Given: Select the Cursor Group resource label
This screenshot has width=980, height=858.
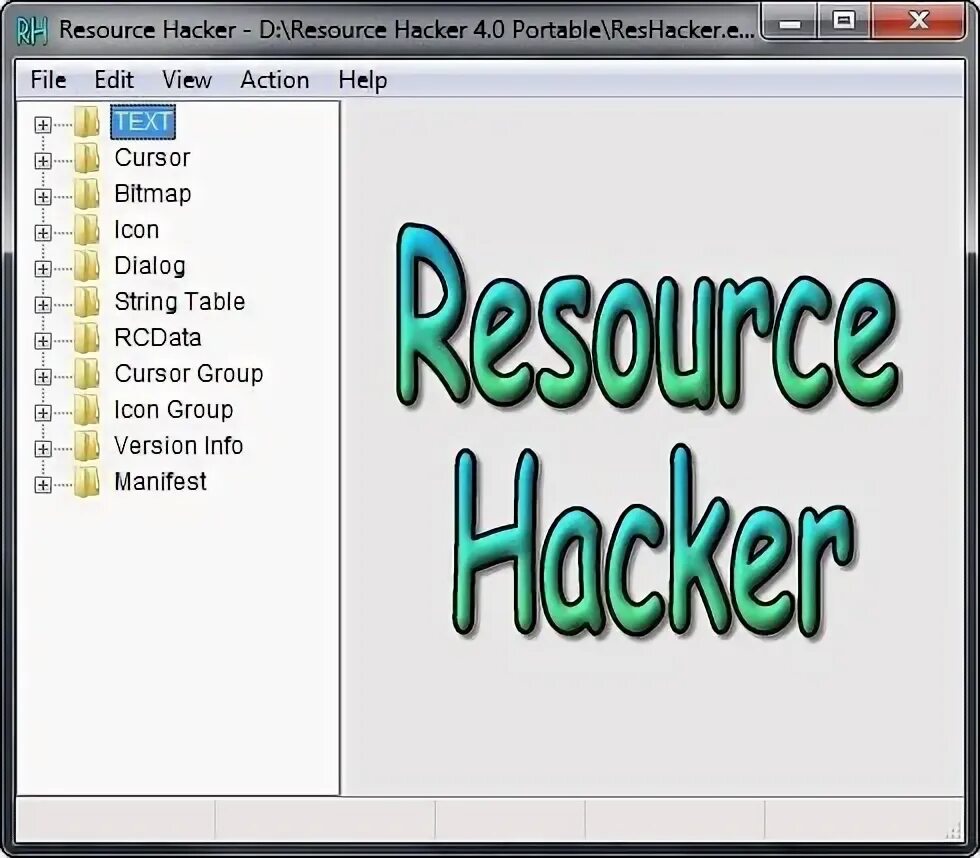Looking at the screenshot, I should pyautogui.click(x=189, y=374).
